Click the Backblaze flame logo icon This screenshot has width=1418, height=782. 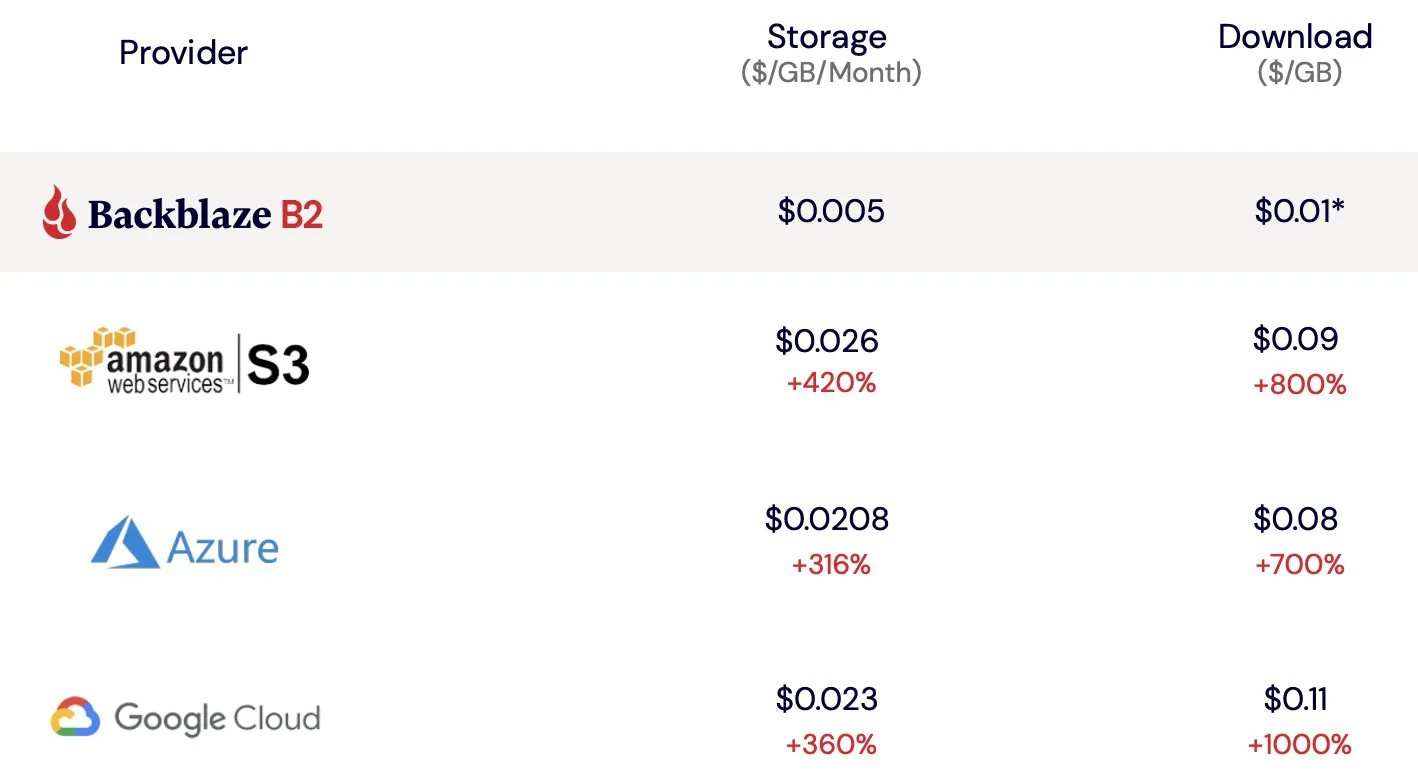coord(59,212)
